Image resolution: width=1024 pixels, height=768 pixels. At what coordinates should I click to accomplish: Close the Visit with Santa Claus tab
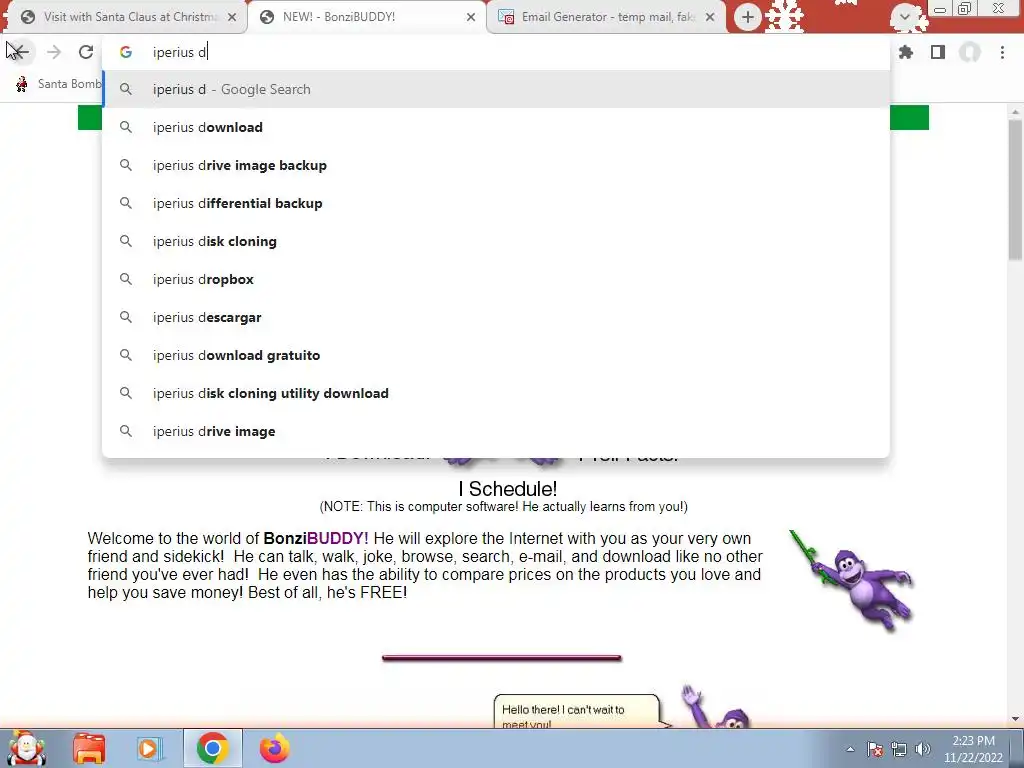click(232, 17)
